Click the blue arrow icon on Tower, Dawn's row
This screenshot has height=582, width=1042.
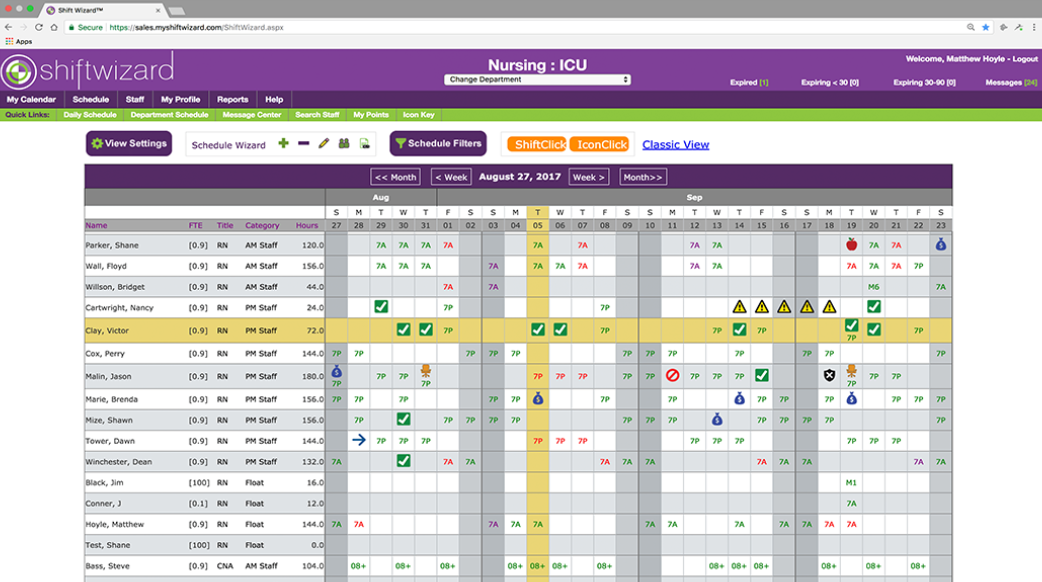(x=359, y=440)
